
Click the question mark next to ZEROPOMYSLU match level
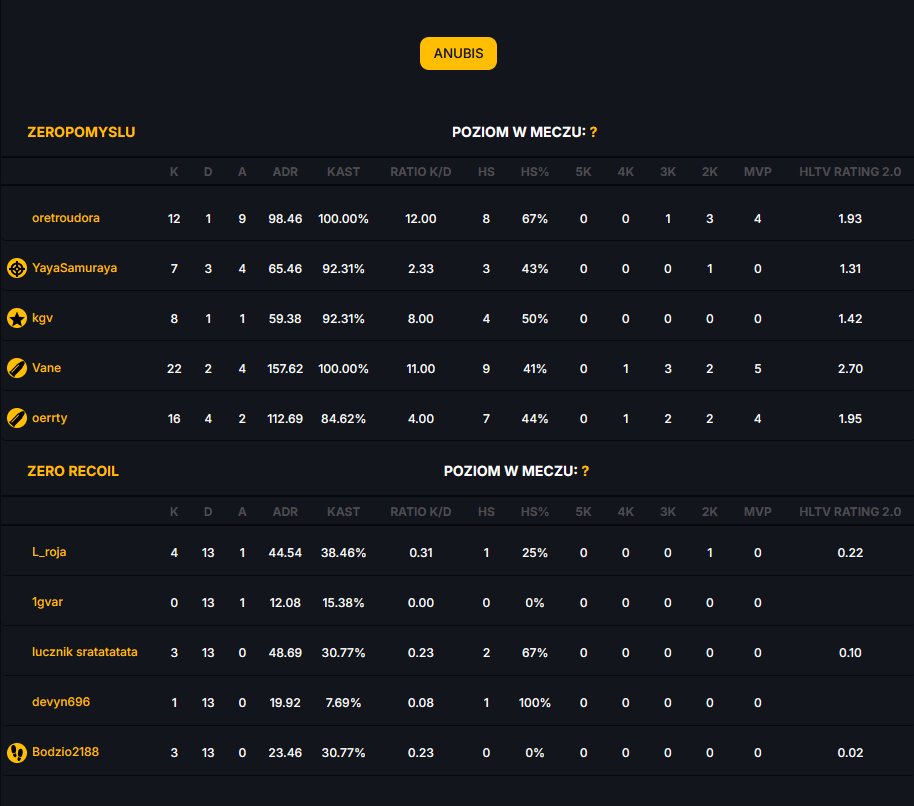pos(593,132)
